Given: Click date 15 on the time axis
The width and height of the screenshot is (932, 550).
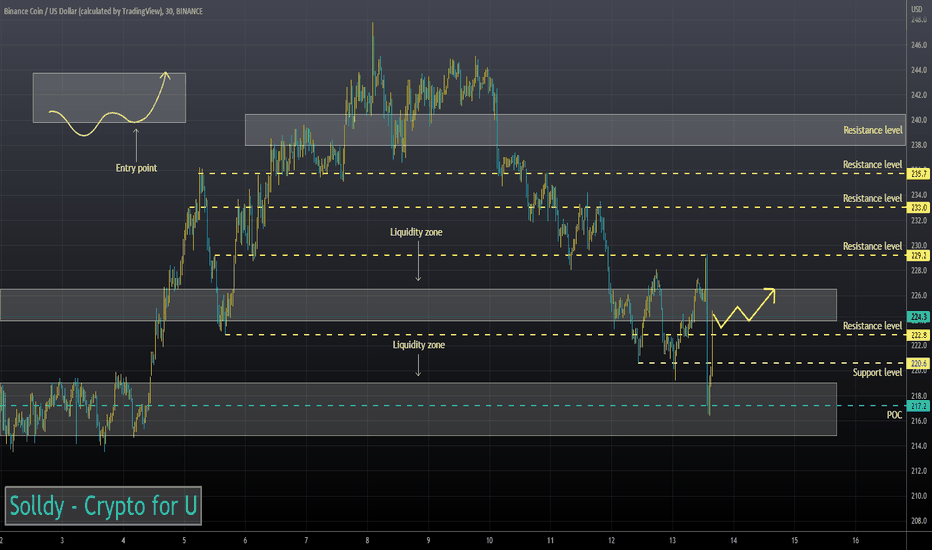Looking at the screenshot, I should 795,540.
